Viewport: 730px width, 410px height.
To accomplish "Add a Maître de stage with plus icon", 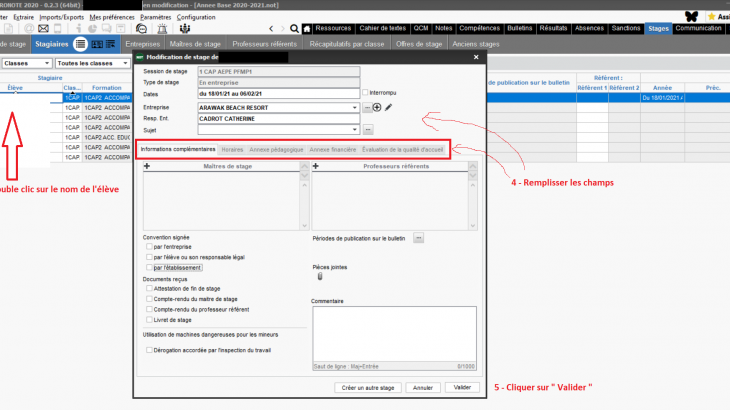I will pos(147,166).
